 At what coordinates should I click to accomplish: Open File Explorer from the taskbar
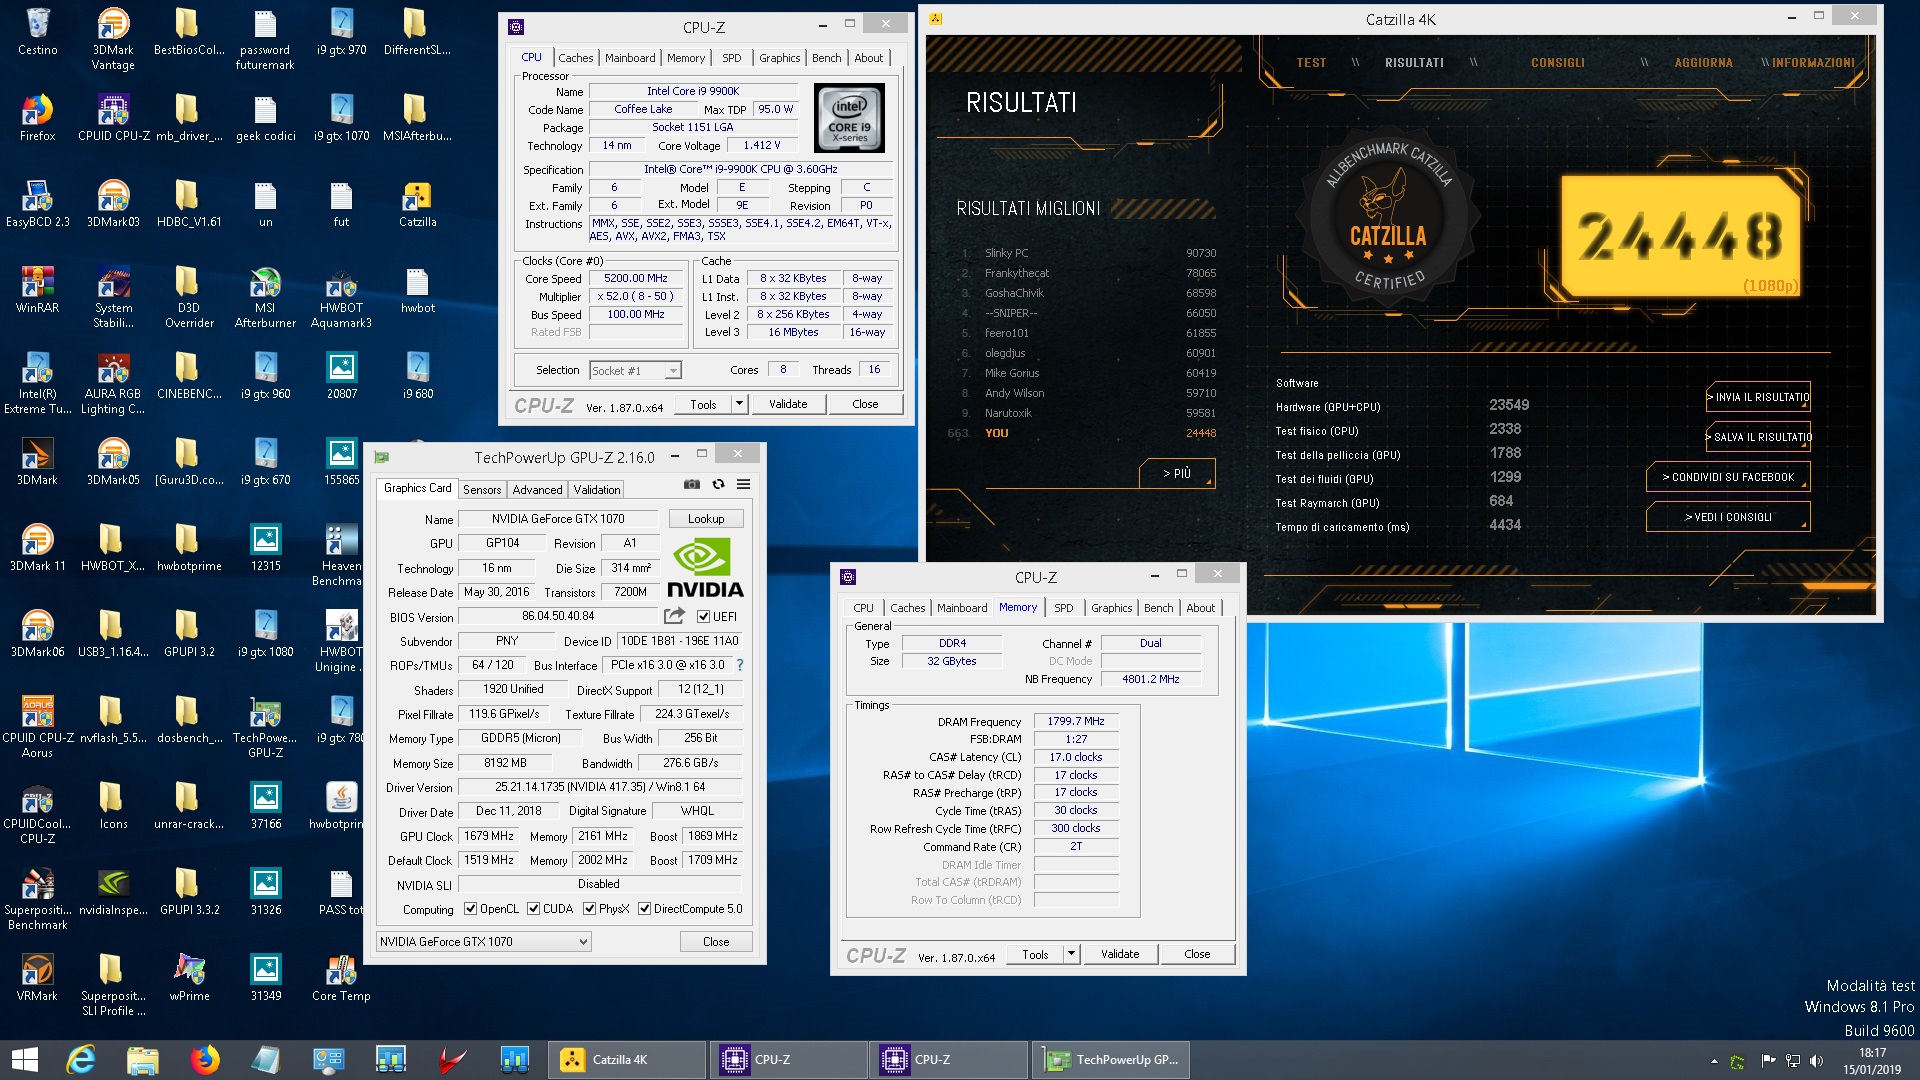[x=143, y=1059]
